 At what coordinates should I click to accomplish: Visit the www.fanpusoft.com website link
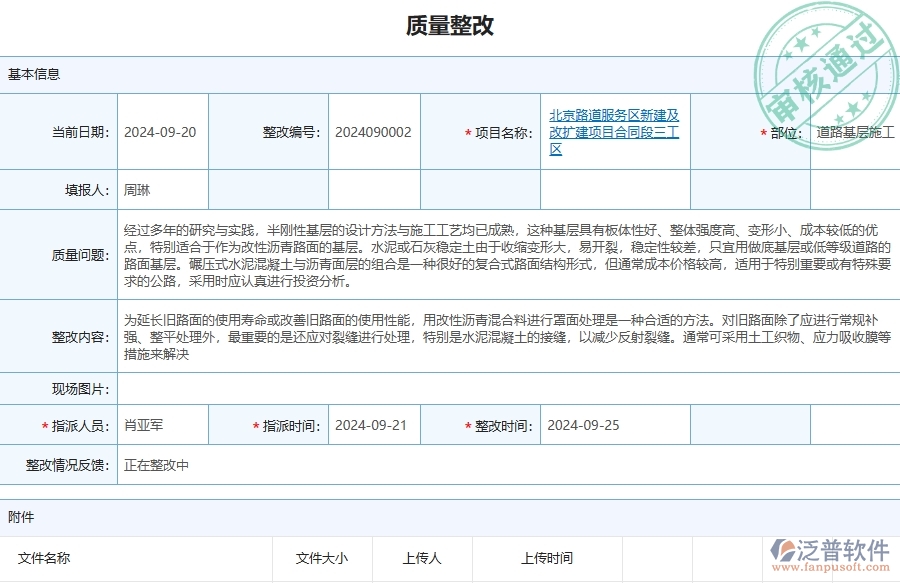coord(830,565)
